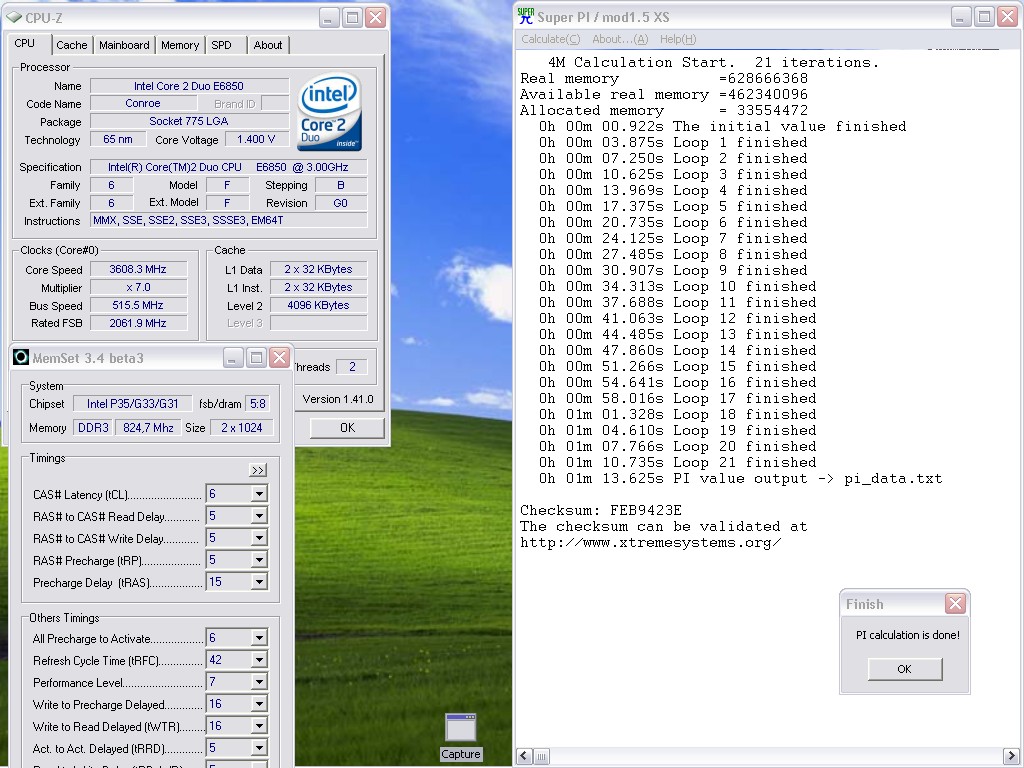This screenshot has height=768, width=1024.
Task: Click the Intel Core 2 Duo logo
Action: [330, 112]
